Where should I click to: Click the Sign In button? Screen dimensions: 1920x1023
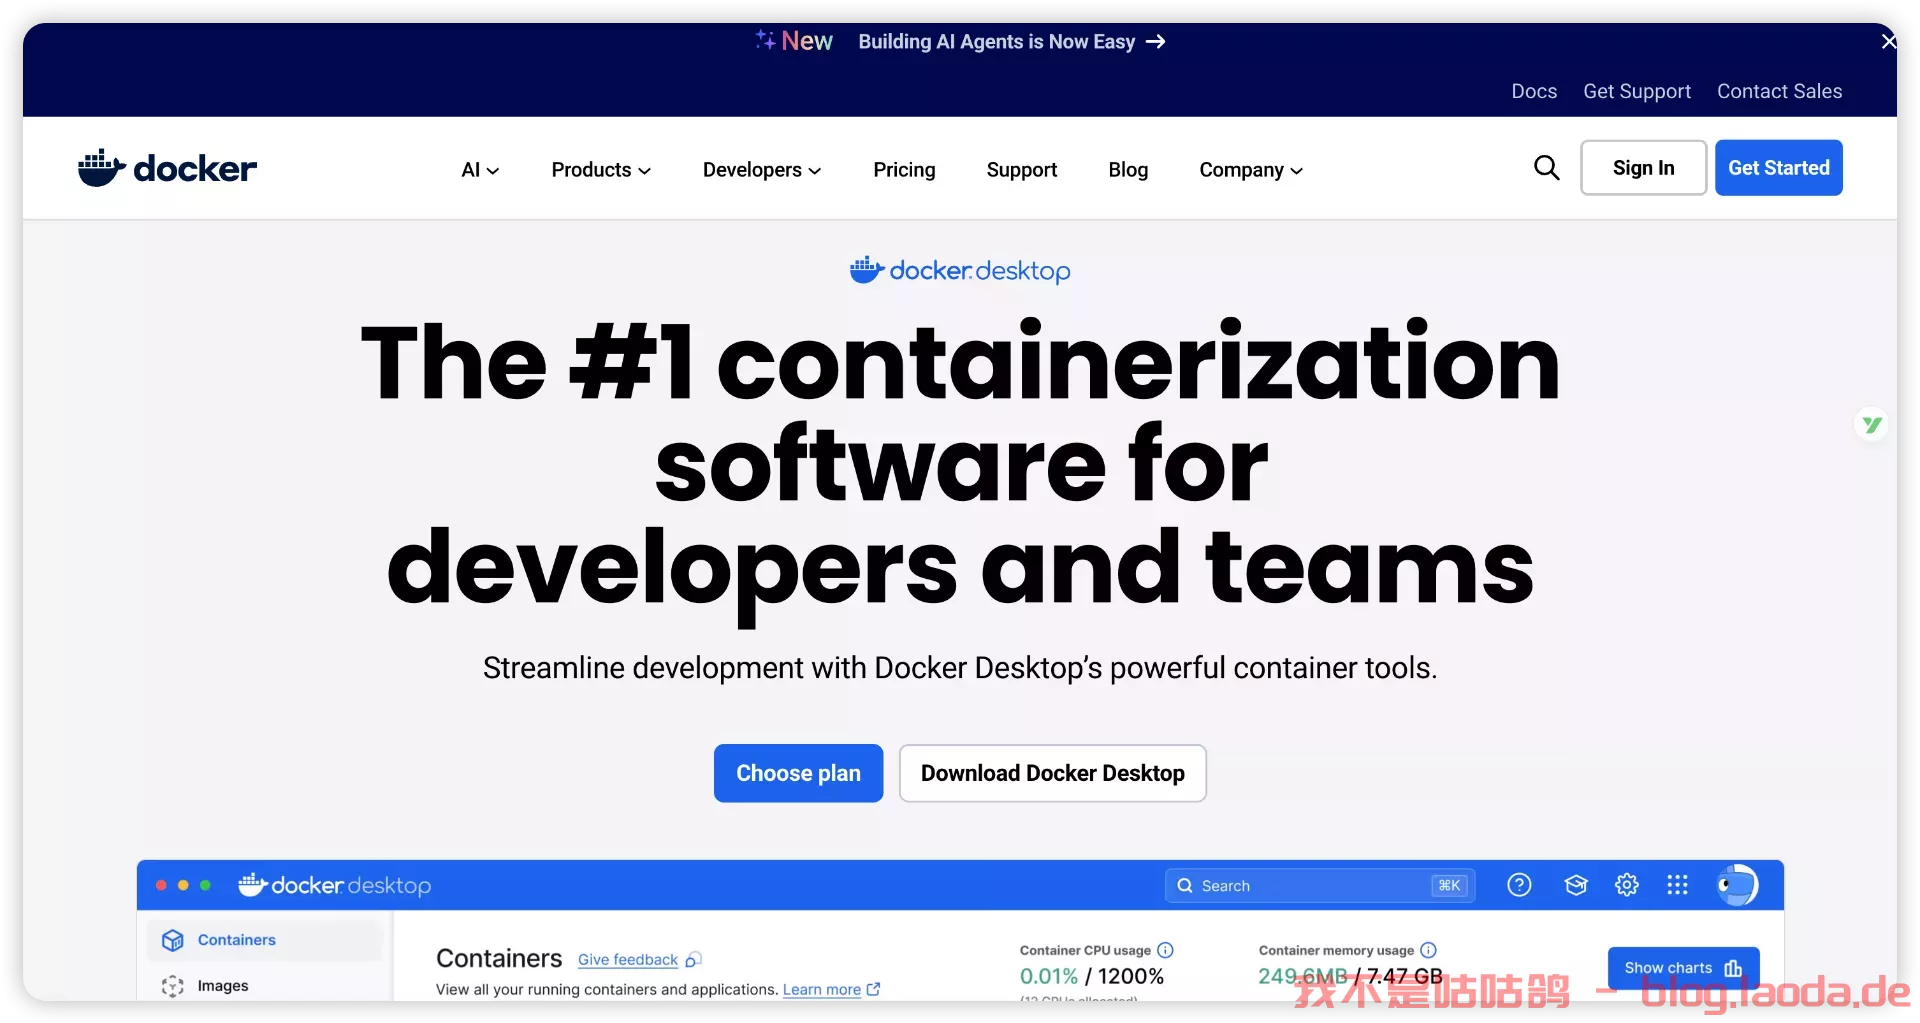point(1643,168)
